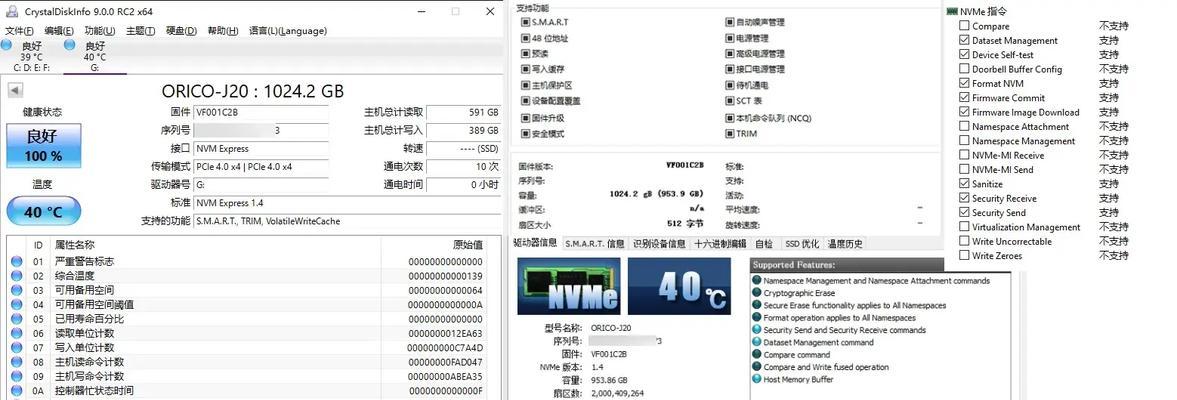Image resolution: width=1177 pixels, height=400 pixels.
Task: Switch to the 识别设备信息 tab
Action: coord(659,243)
